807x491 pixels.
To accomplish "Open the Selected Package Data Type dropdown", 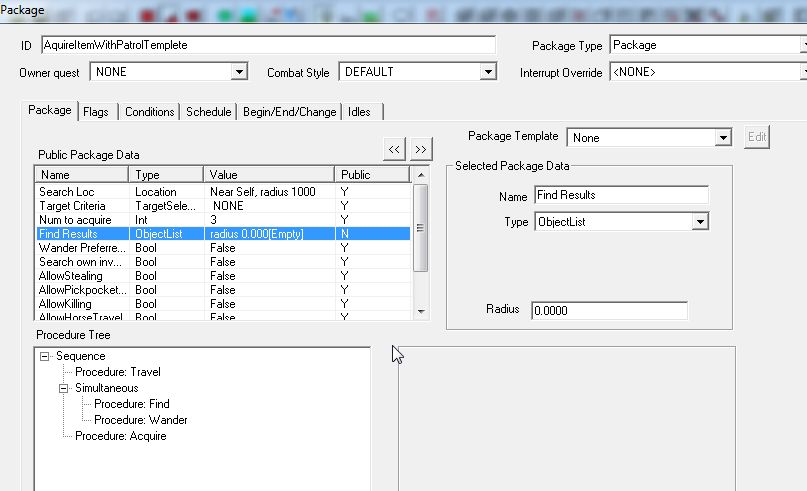I will pyautogui.click(x=700, y=222).
